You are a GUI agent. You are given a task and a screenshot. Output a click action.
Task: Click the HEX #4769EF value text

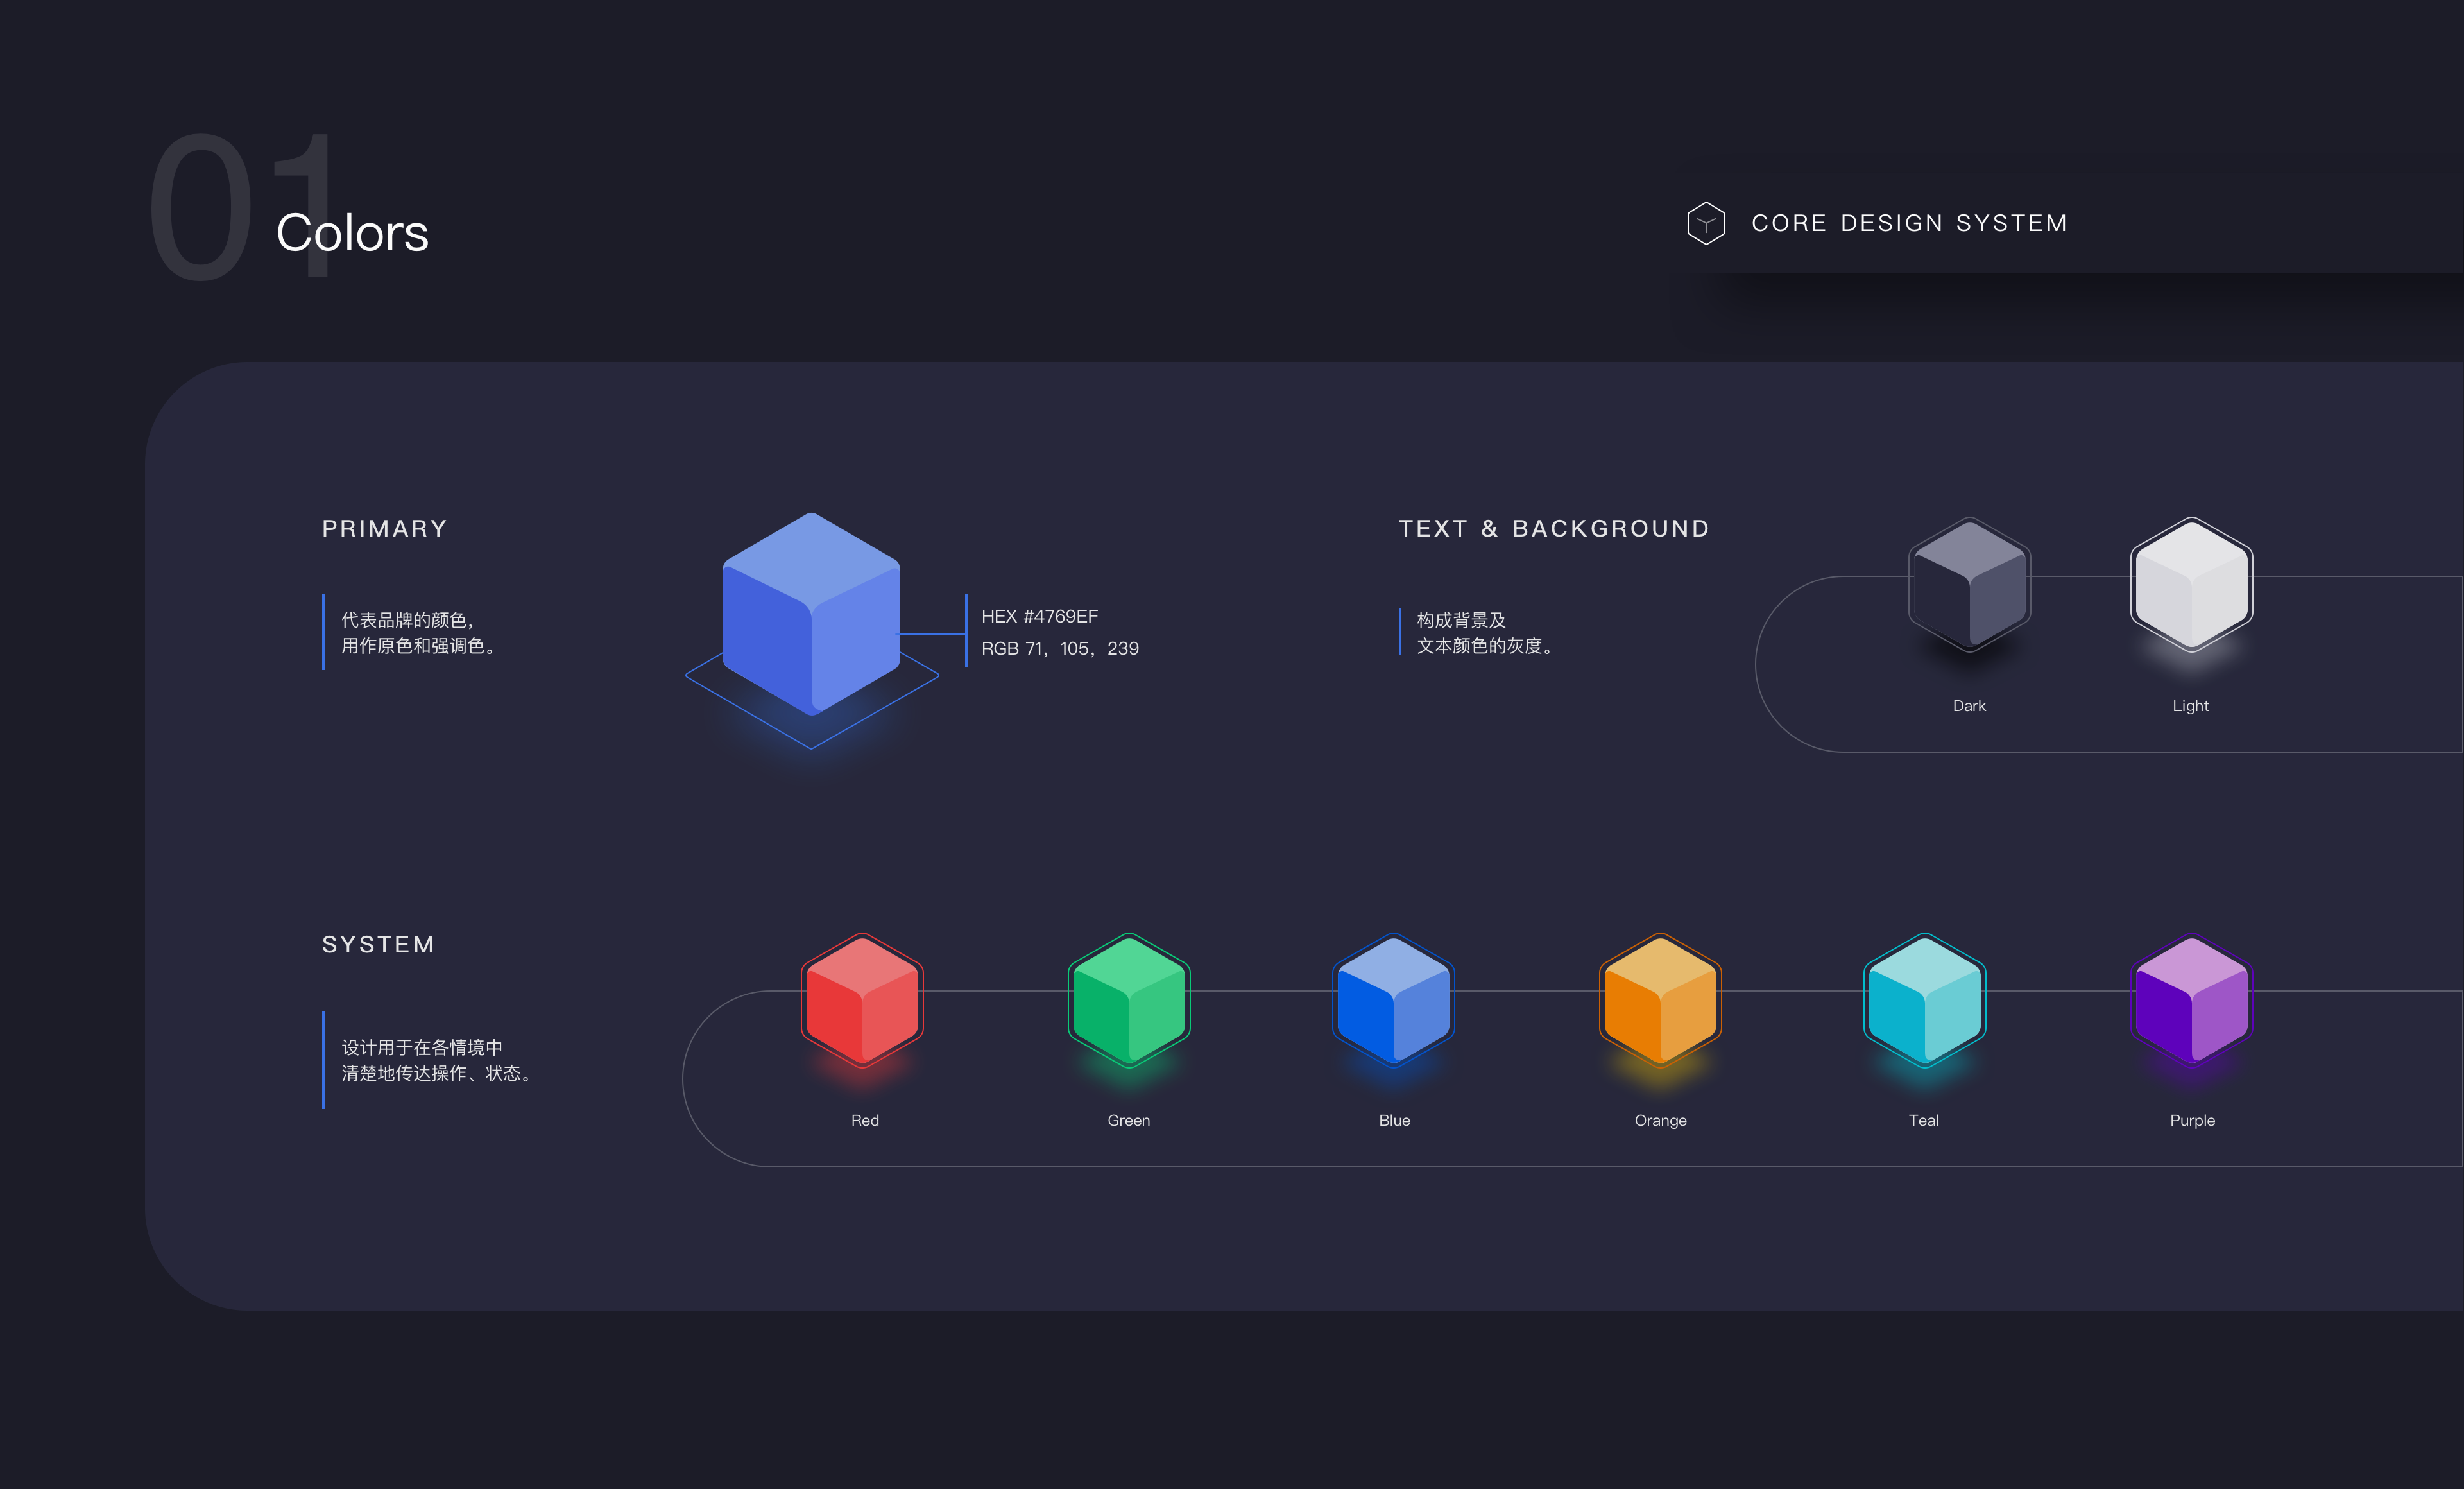[x=1039, y=616]
